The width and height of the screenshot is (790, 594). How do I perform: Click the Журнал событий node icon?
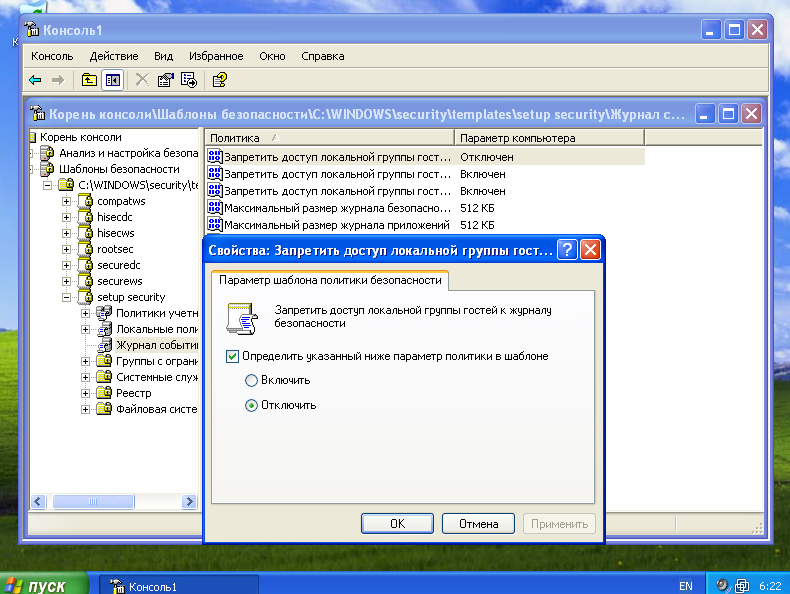pyautogui.click(x=104, y=345)
